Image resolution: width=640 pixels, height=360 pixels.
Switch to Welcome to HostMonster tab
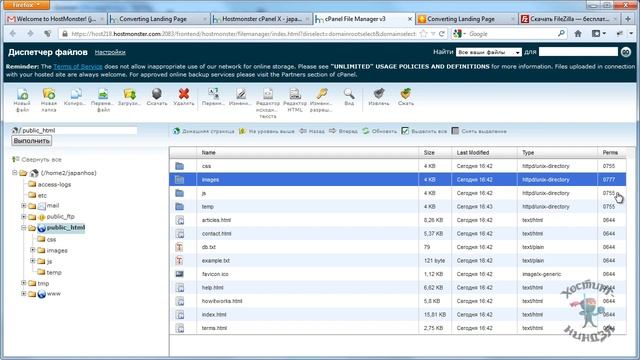coord(56,19)
